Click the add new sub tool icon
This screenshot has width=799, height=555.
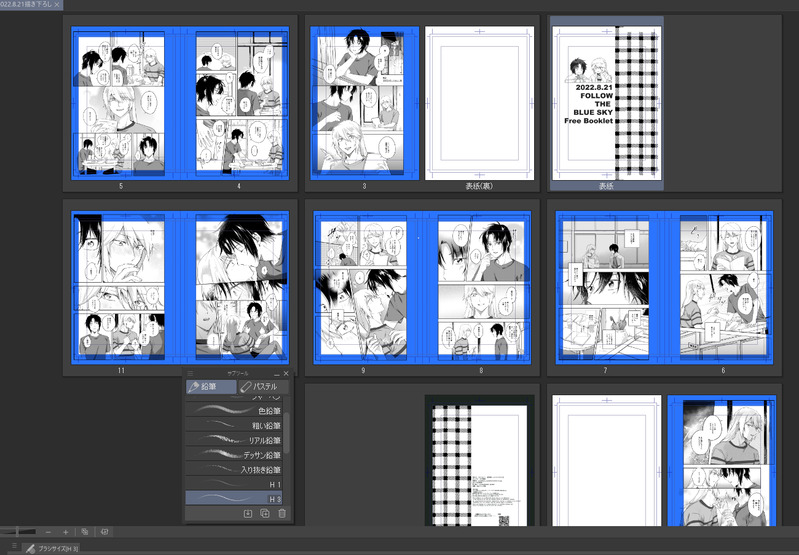pyautogui.click(x=248, y=513)
